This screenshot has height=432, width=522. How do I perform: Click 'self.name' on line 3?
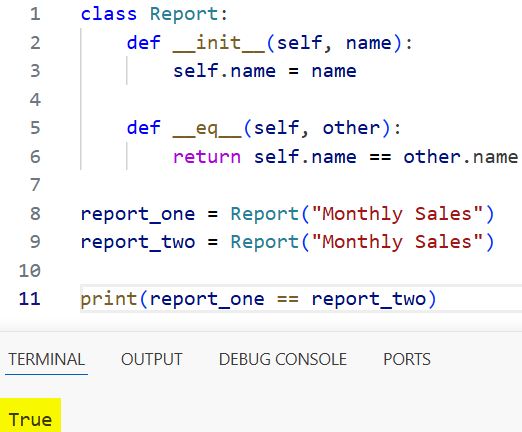tap(224, 71)
